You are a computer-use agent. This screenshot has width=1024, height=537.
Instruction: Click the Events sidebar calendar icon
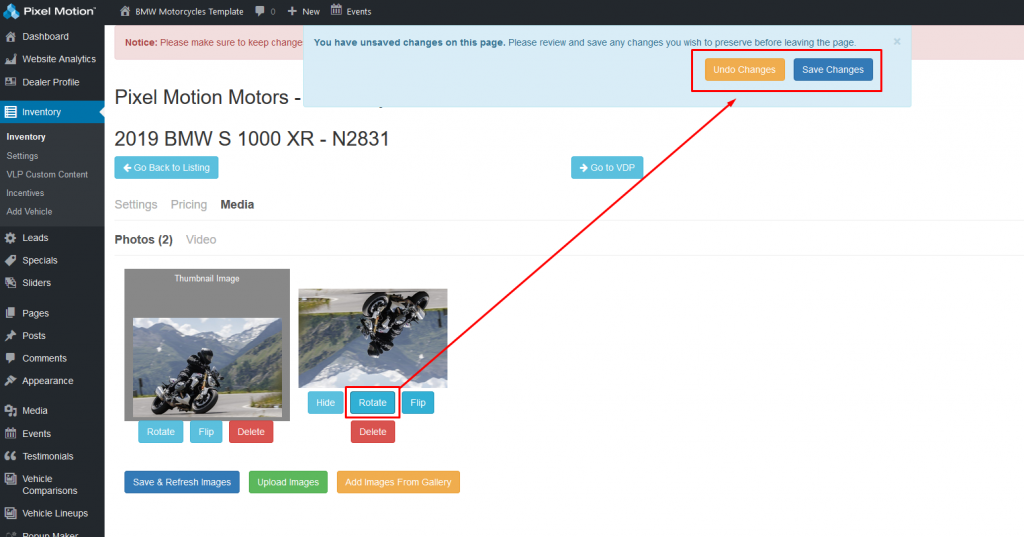(x=10, y=433)
